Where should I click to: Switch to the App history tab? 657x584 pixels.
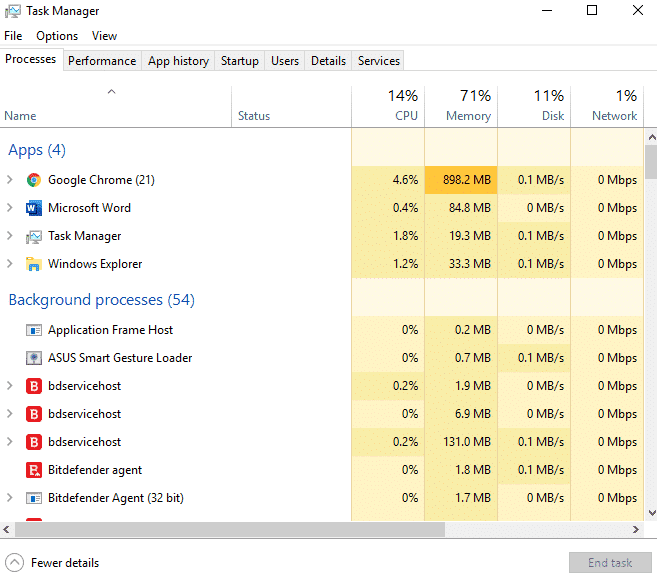coord(178,61)
